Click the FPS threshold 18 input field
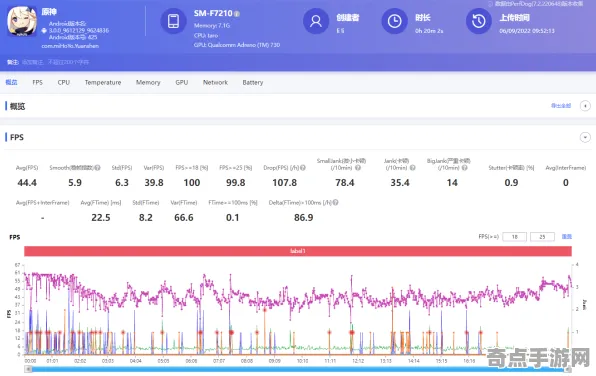The height and width of the screenshot is (376, 596). (515, 237)
